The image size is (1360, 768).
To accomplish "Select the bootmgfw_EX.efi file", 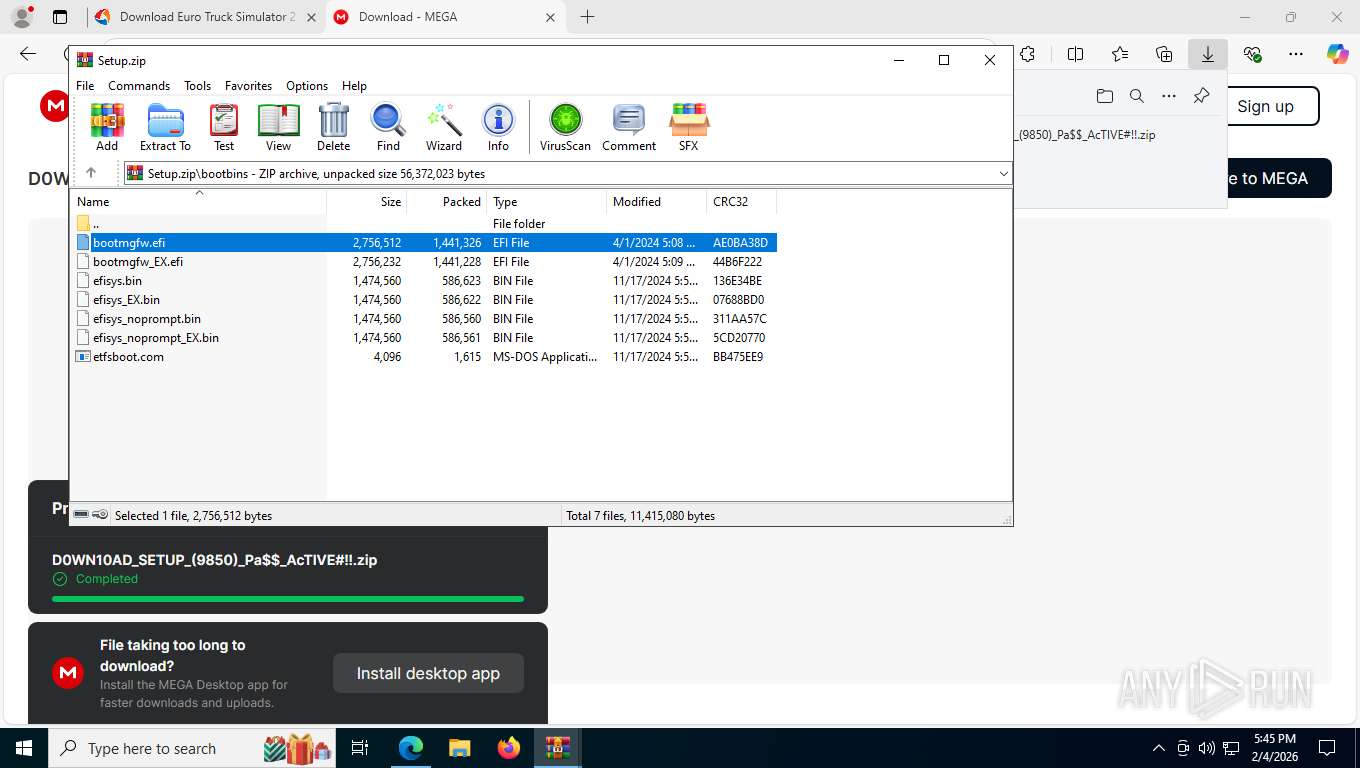I will point(426,262).
